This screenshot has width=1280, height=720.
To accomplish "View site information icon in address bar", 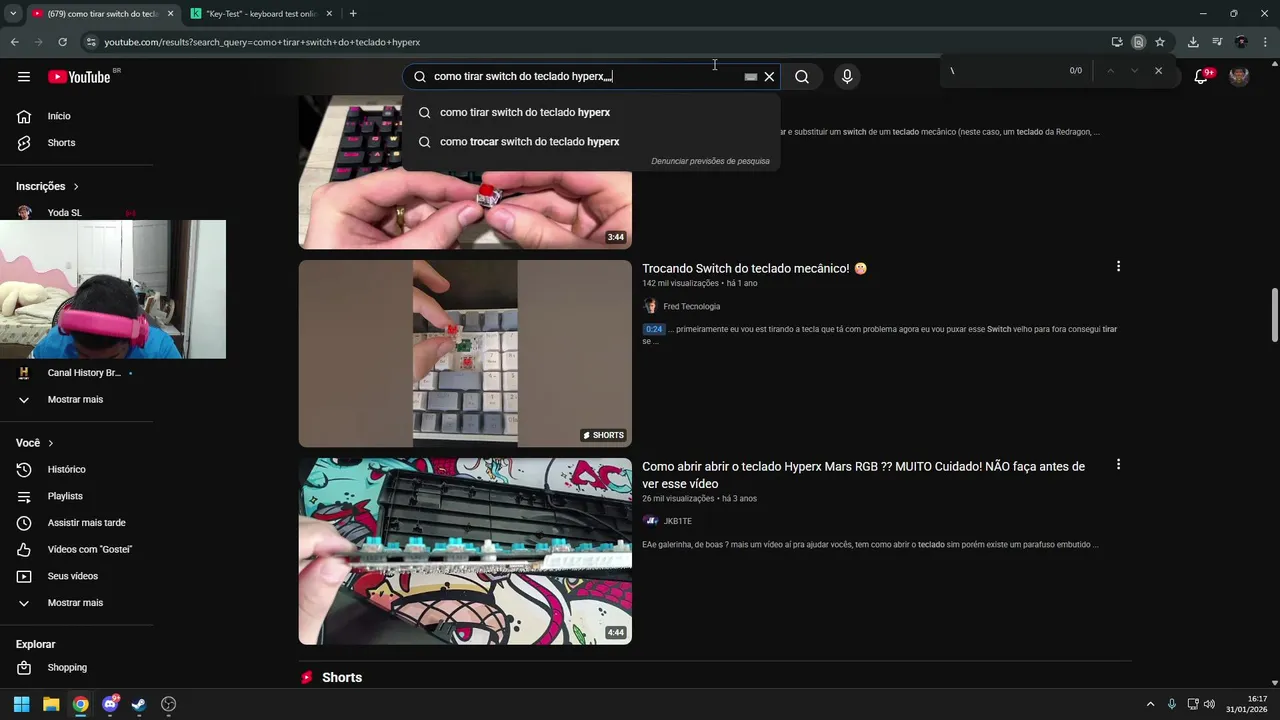I will click(x=91, y=42).
